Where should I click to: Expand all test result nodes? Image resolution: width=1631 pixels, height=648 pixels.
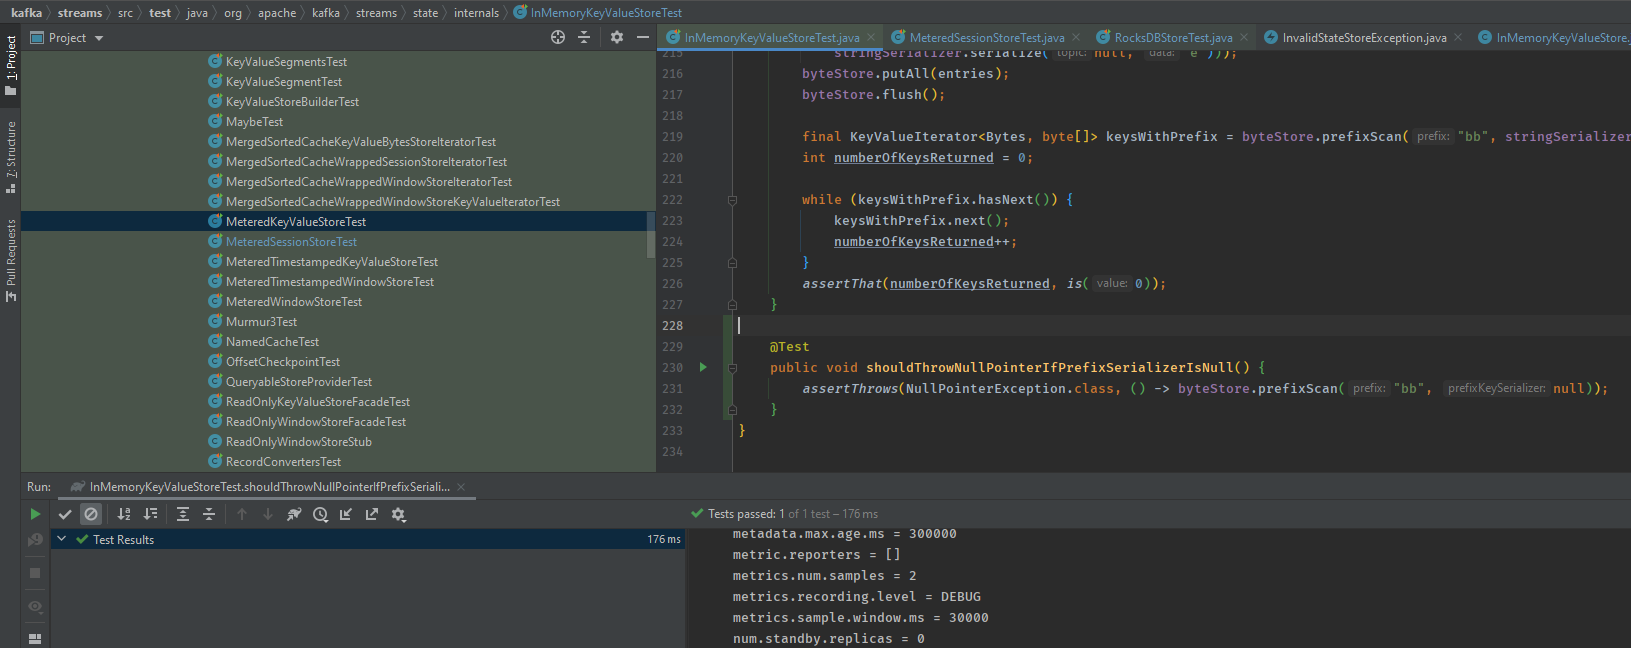point(183,514)
